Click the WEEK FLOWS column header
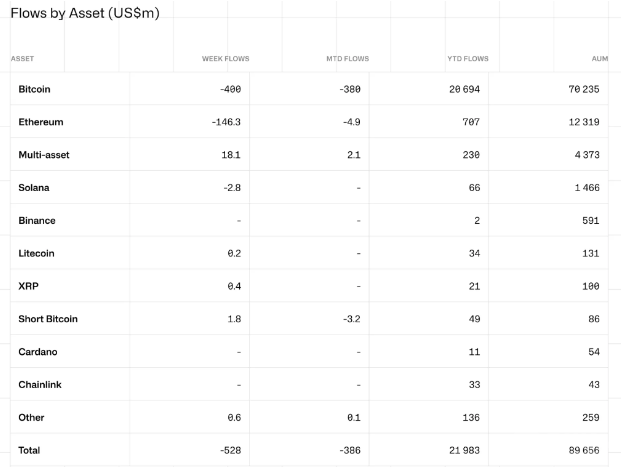Viewport: 621px width, 467px height. click(x=225, y=59)
